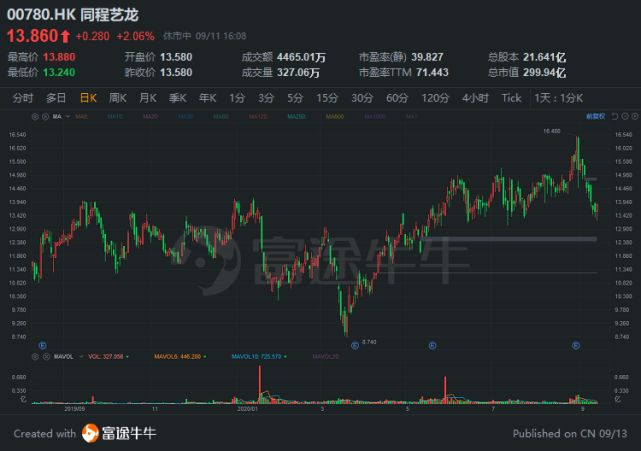Close the MAVOL indicator with its X icon

point(46,357)
